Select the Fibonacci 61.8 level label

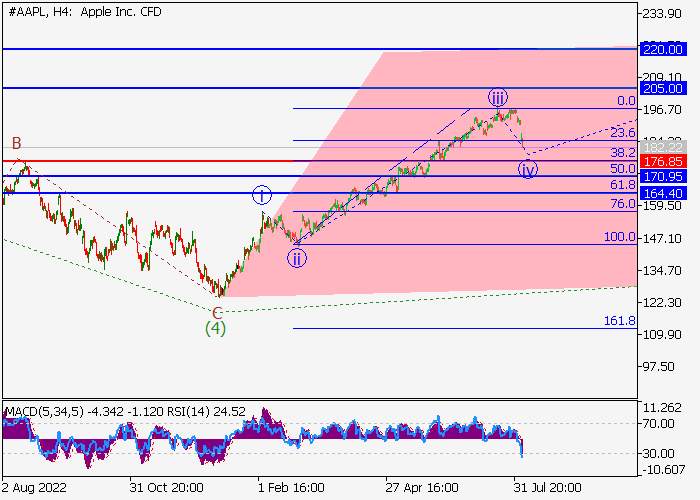point(622,185)
